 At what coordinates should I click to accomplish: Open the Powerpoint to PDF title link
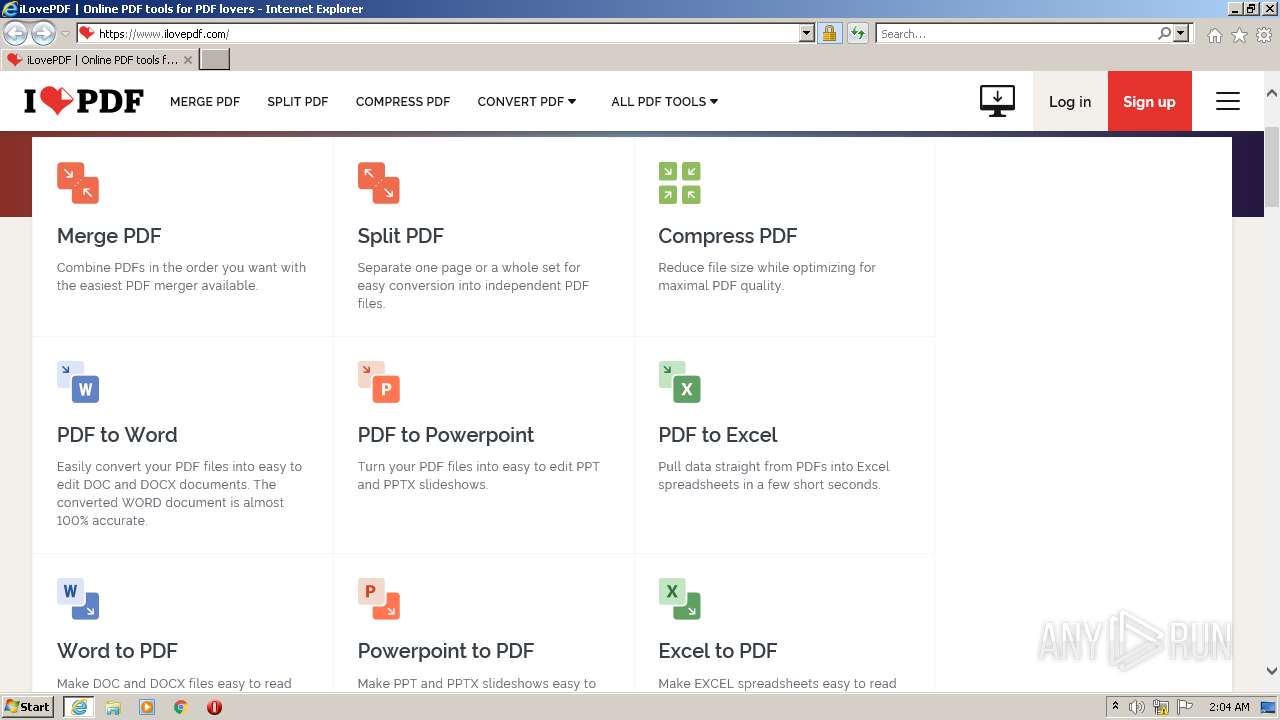click(x=446, y=651)
